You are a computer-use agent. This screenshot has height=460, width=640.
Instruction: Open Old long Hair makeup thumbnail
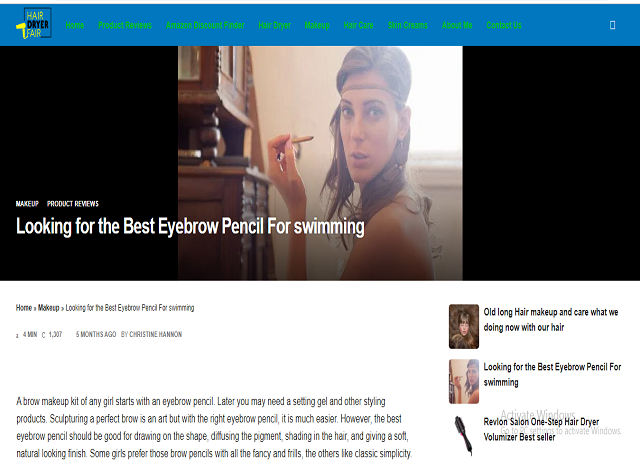click(464, 327)
